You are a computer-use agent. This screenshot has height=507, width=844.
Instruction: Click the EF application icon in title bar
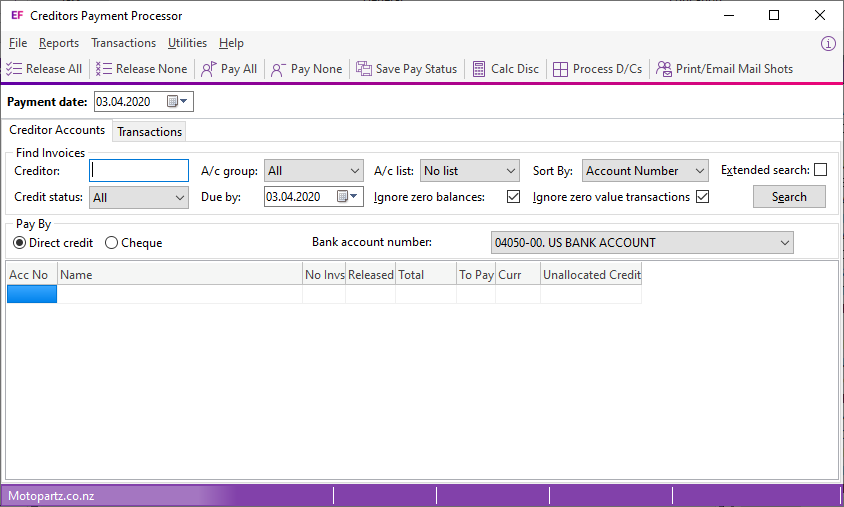click(17, 16)
